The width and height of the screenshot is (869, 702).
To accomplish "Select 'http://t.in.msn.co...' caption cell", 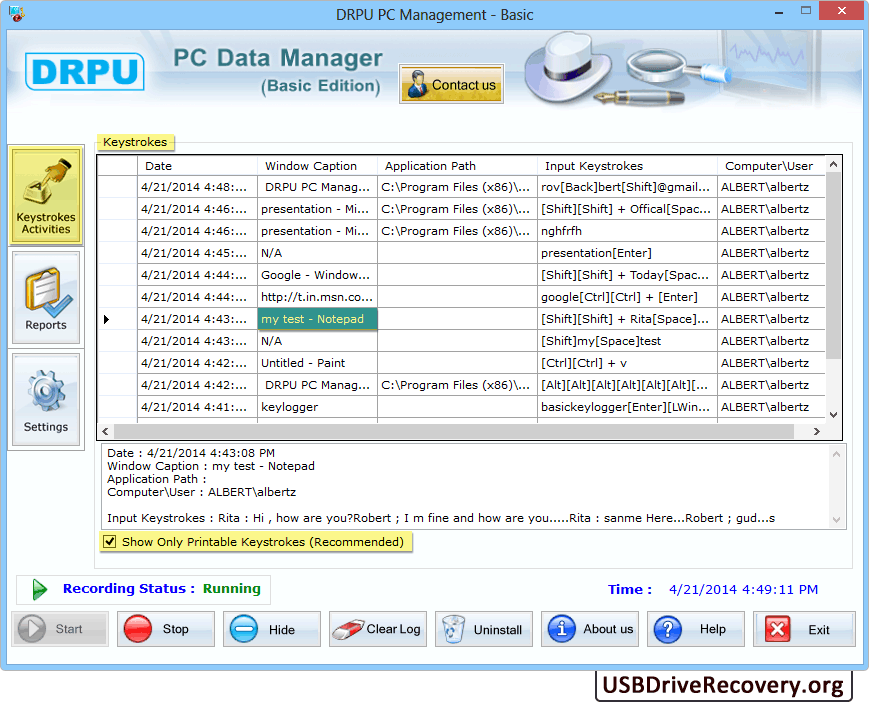I will 317,297.
